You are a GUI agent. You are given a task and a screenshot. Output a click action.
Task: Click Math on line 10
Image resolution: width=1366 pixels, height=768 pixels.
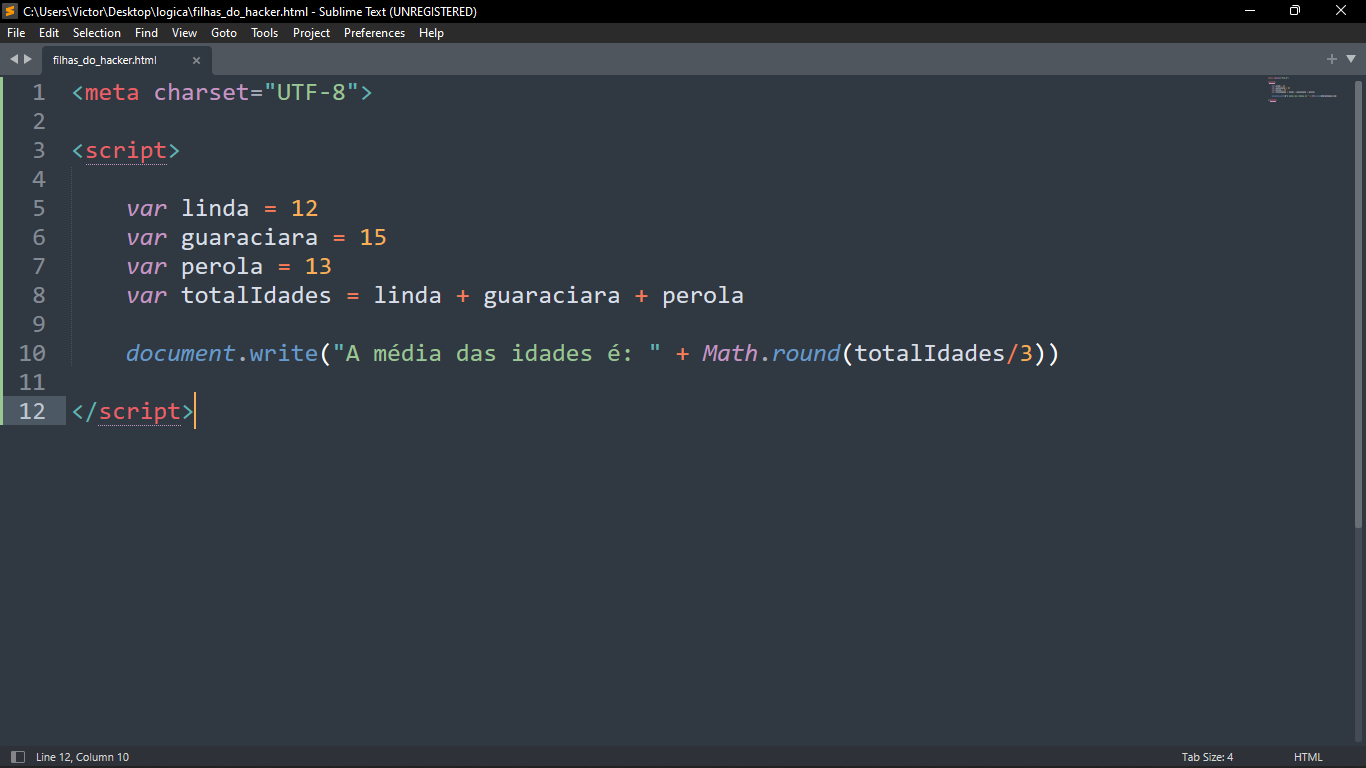pyautogui.click(x=730, y=353)
